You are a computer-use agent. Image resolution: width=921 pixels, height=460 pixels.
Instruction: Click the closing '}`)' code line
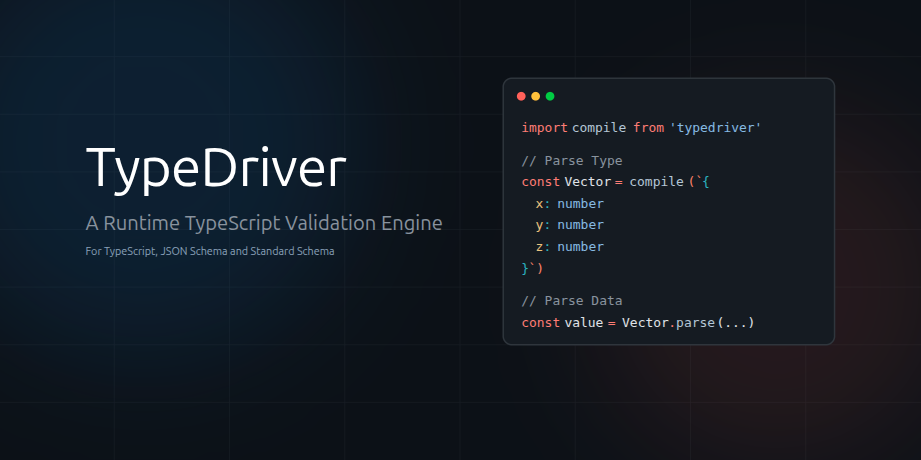point(533,268)
